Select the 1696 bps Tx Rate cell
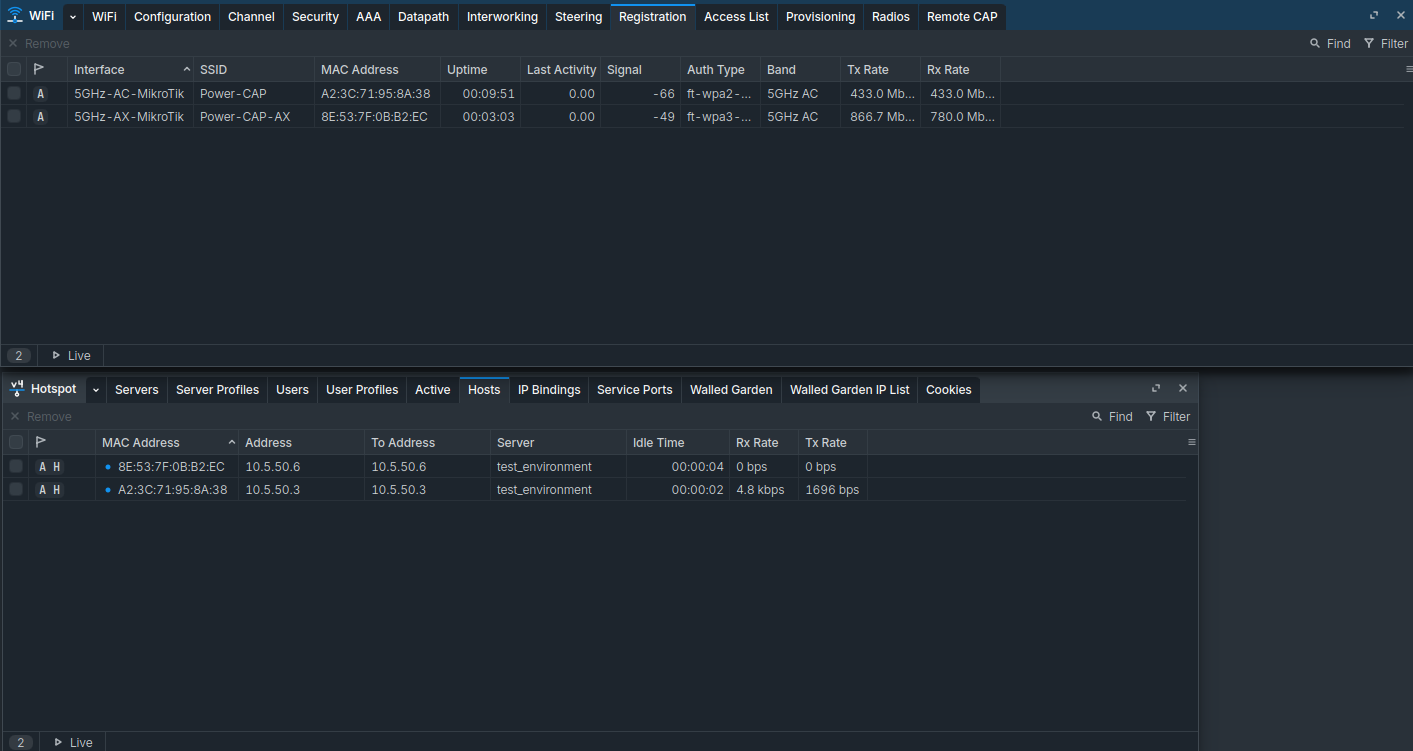1413x751 pixels. tap(832, 489)
